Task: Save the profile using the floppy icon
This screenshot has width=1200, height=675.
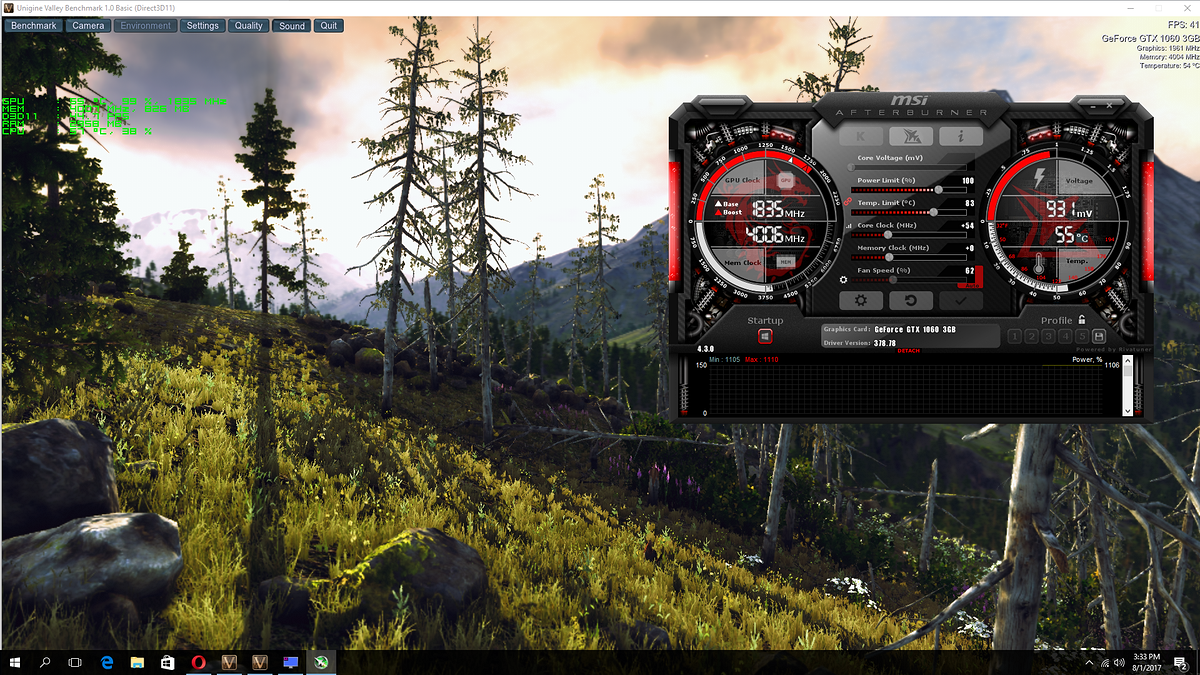Action: click(x=1098, y=337)
